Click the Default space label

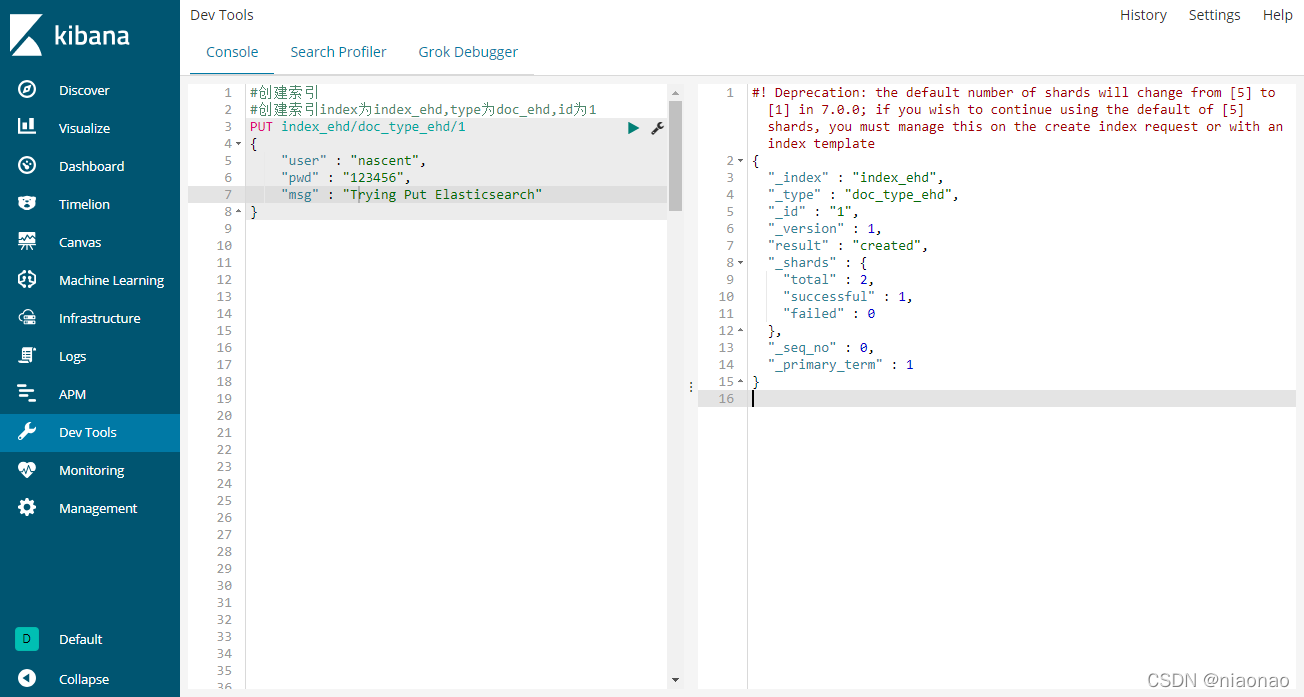click(81, 639)
